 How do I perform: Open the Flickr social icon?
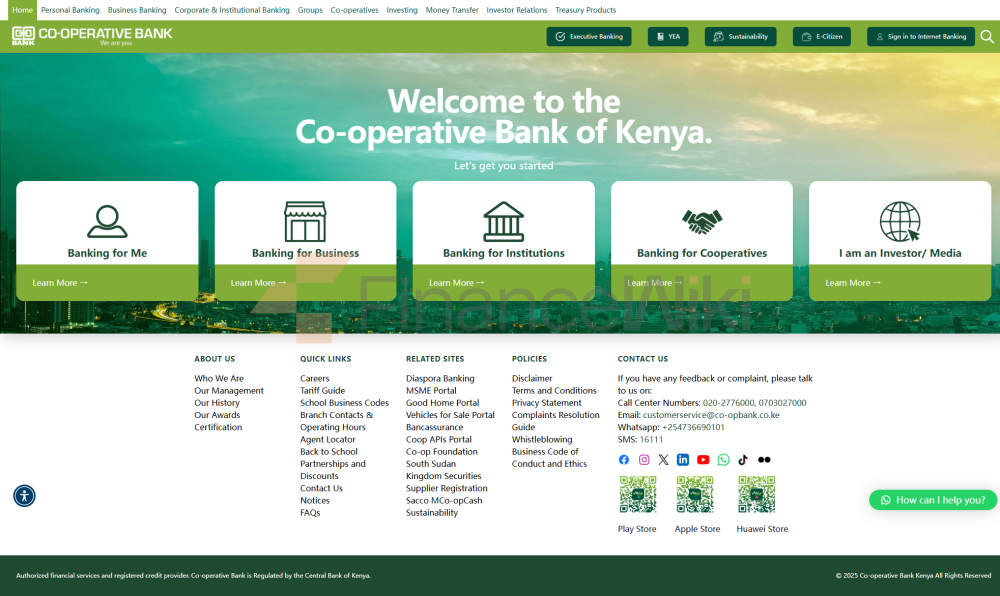click(764, 460)
